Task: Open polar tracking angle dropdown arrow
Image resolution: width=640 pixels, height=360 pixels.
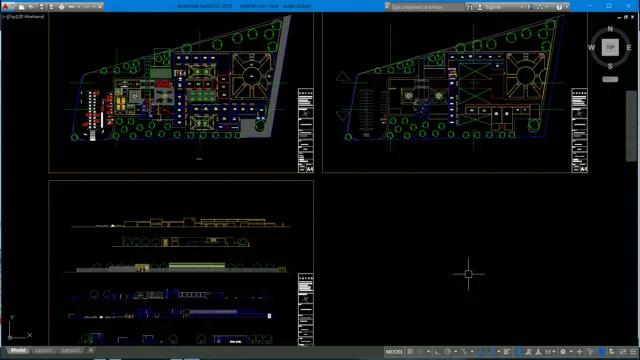Action: [456, 352]
